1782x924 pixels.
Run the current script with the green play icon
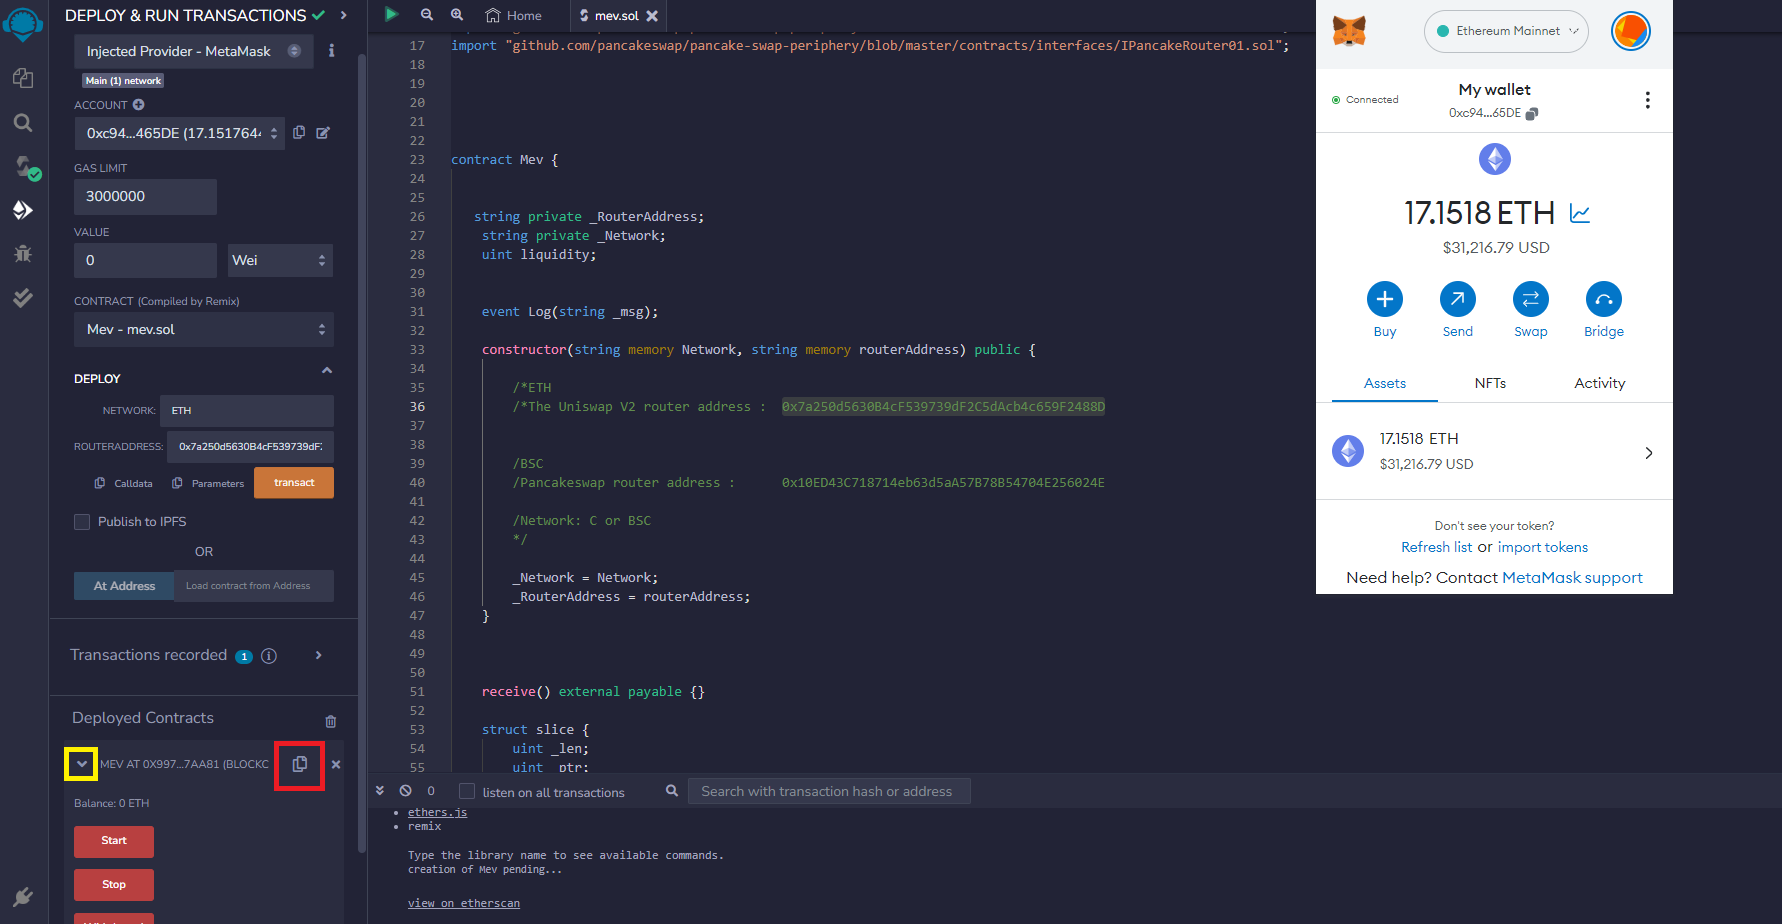[391, 15]
